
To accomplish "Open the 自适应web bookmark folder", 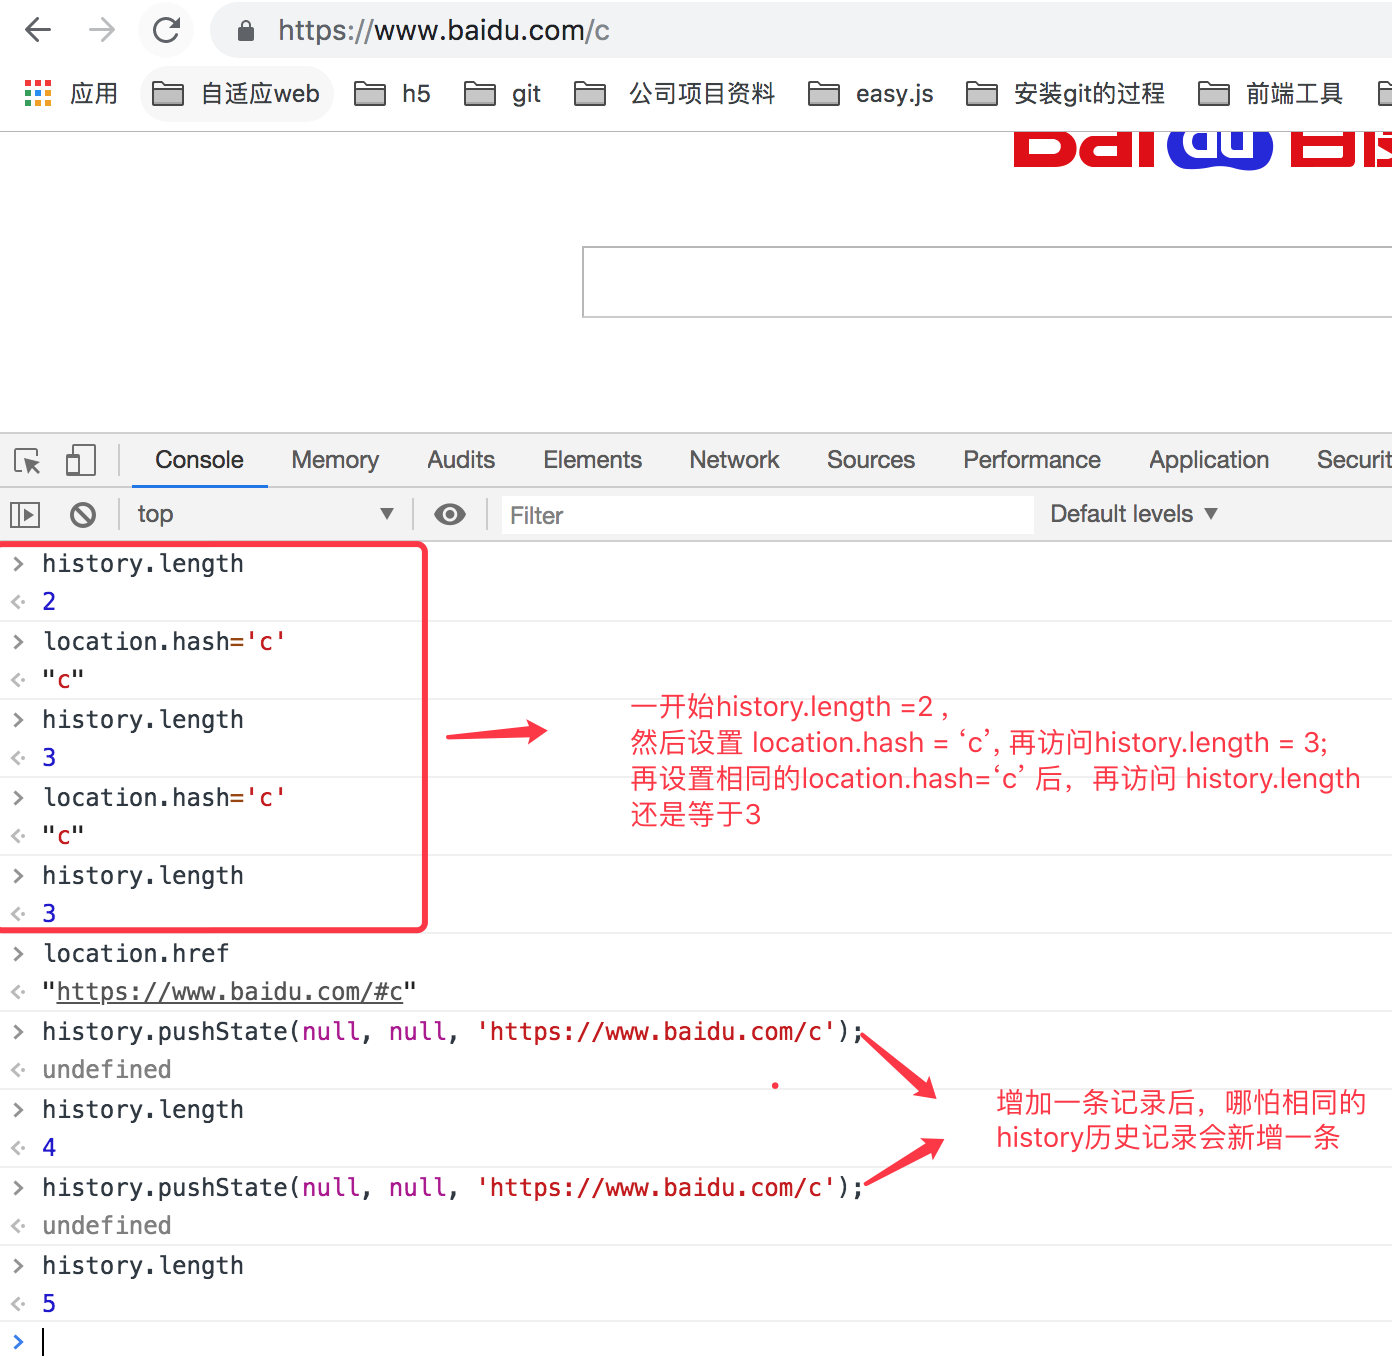I will coord(237,94).
